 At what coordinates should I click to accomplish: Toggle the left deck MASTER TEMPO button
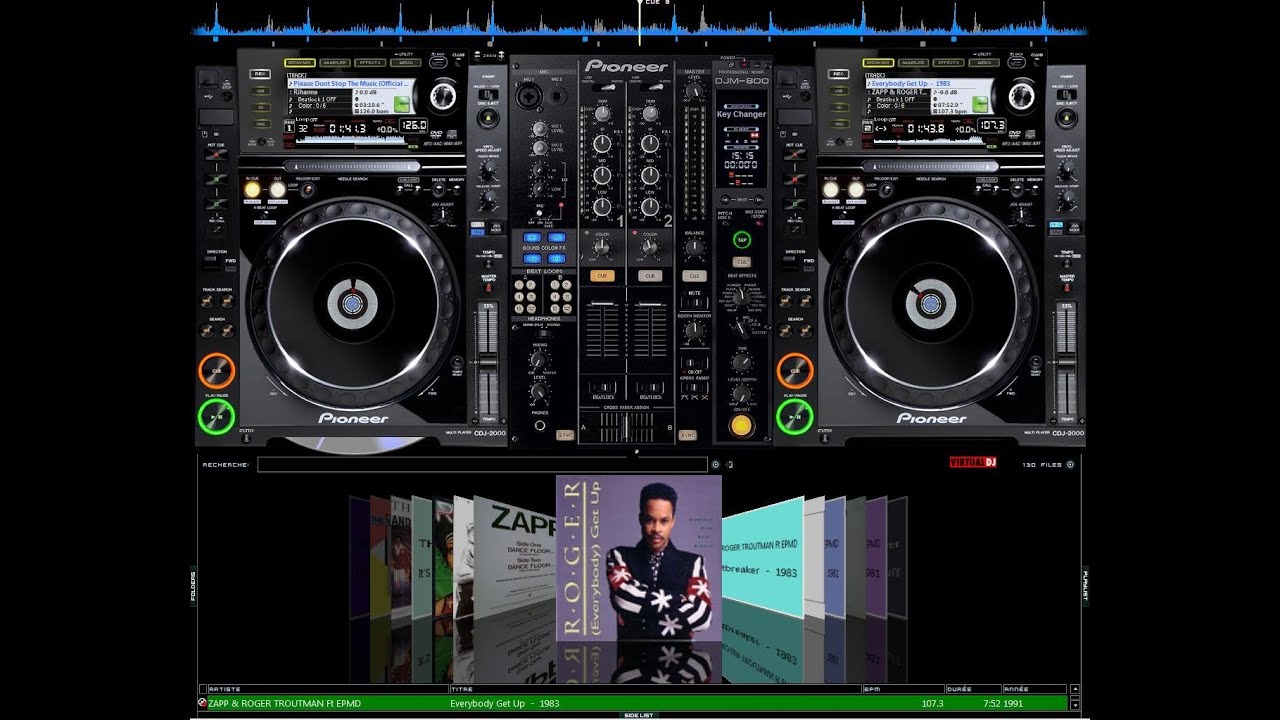pos(488,287)
